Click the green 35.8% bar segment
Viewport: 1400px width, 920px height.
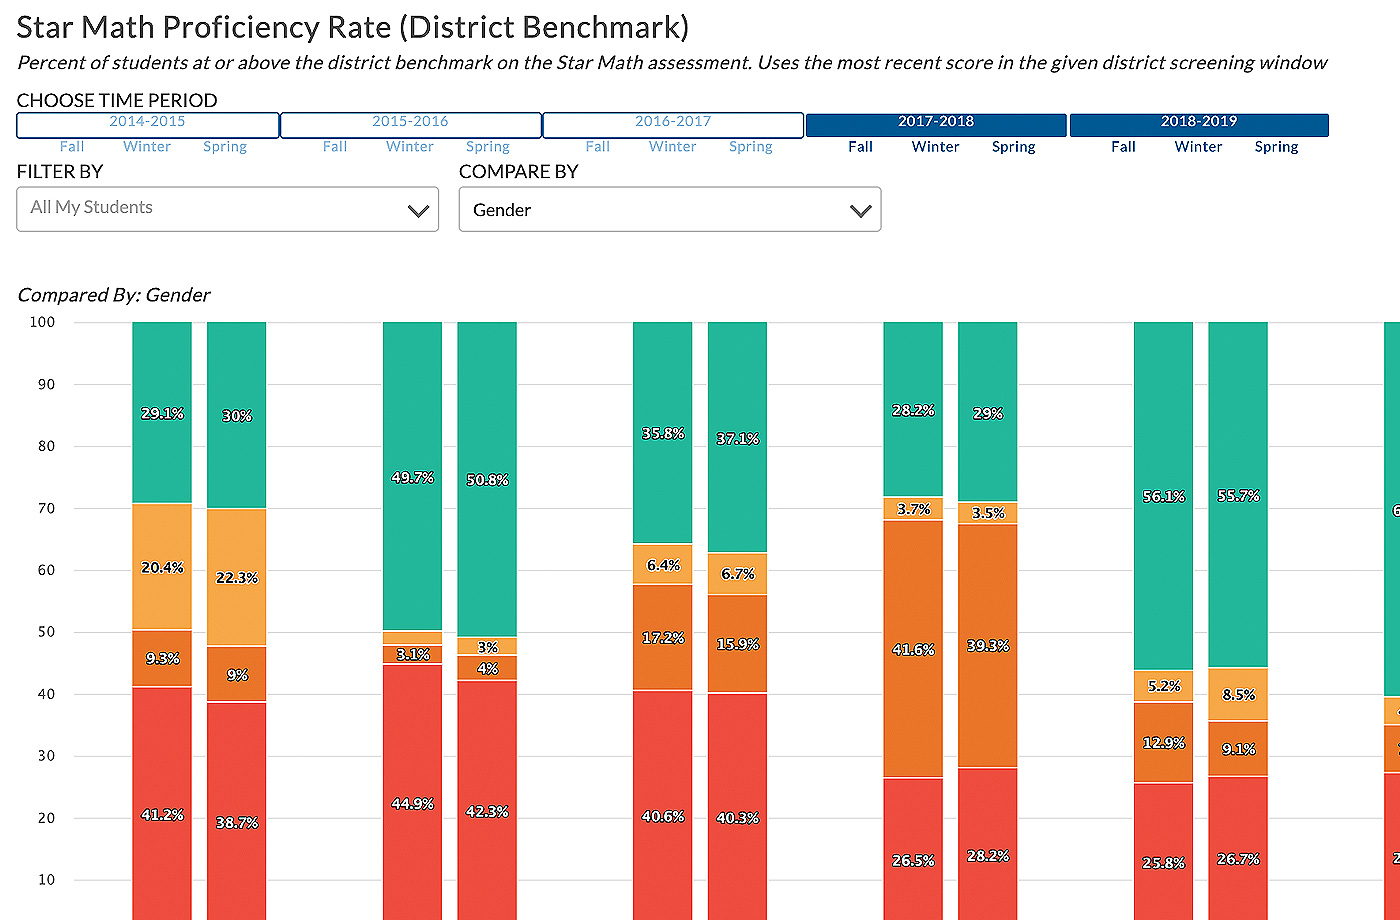coord(663,433)
